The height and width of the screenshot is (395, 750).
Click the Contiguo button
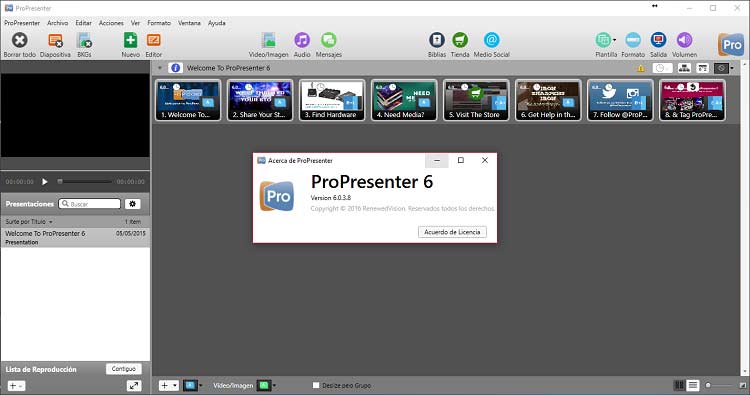pyautogui.click(x=123, y=369)
